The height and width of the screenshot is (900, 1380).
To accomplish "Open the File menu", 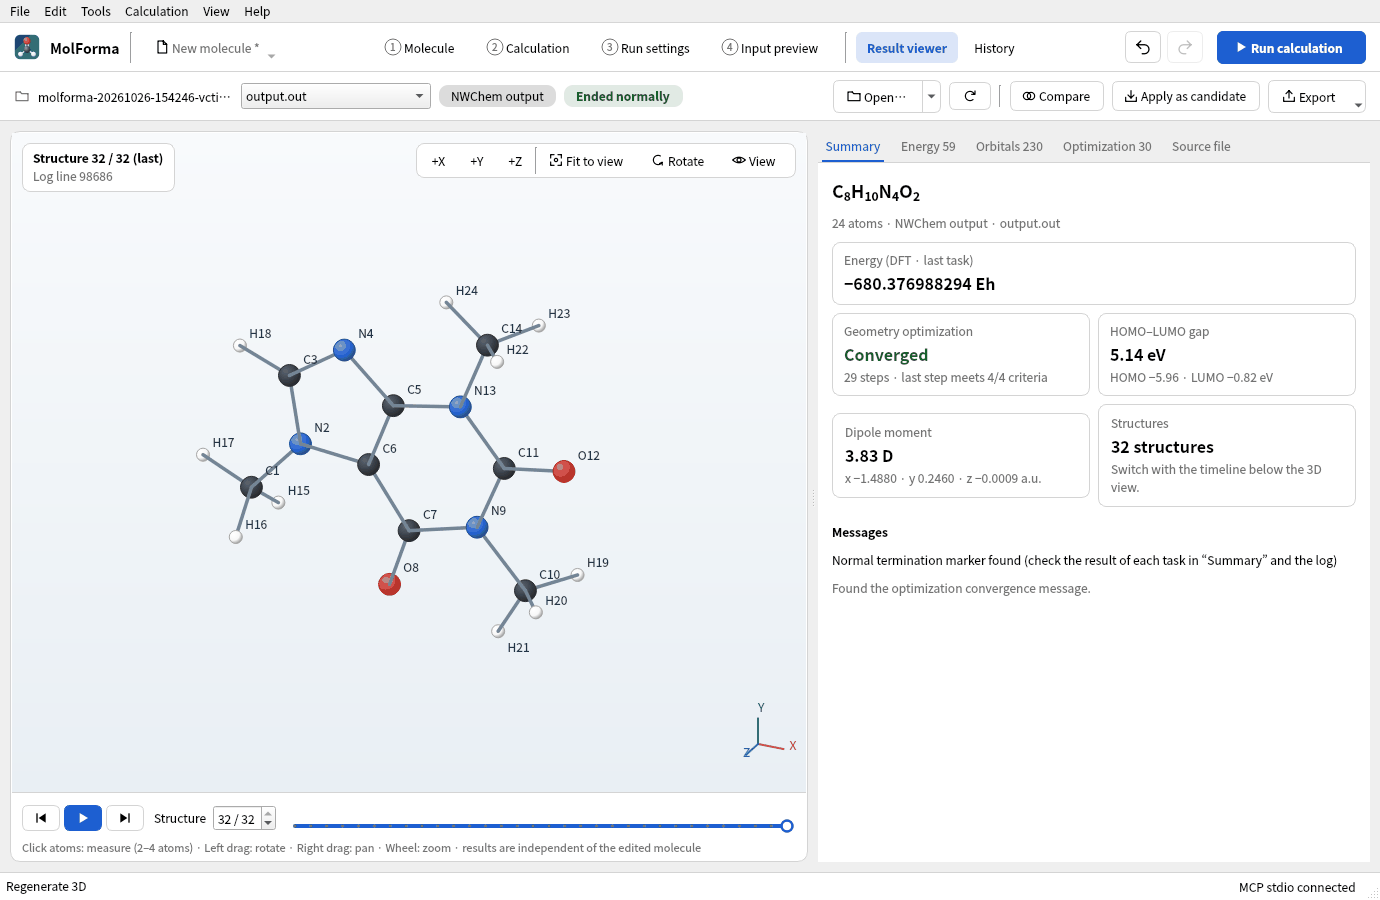I will (20, 11).
